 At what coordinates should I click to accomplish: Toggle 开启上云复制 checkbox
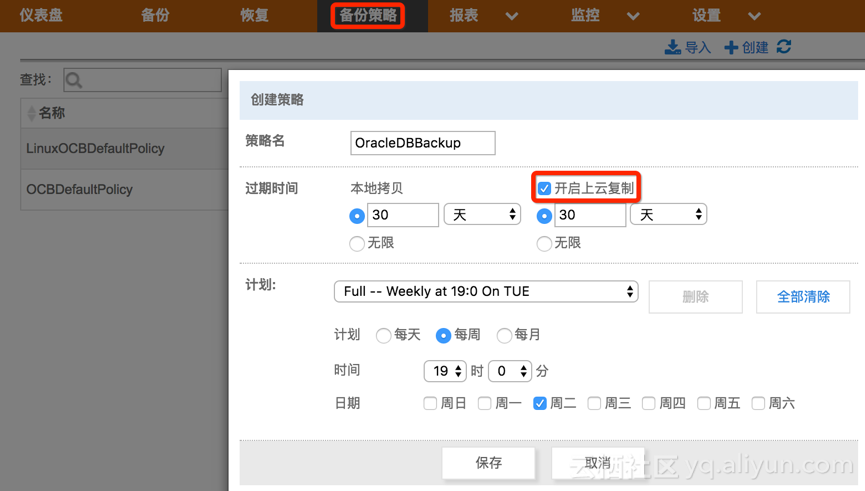[x=544, y=189]
